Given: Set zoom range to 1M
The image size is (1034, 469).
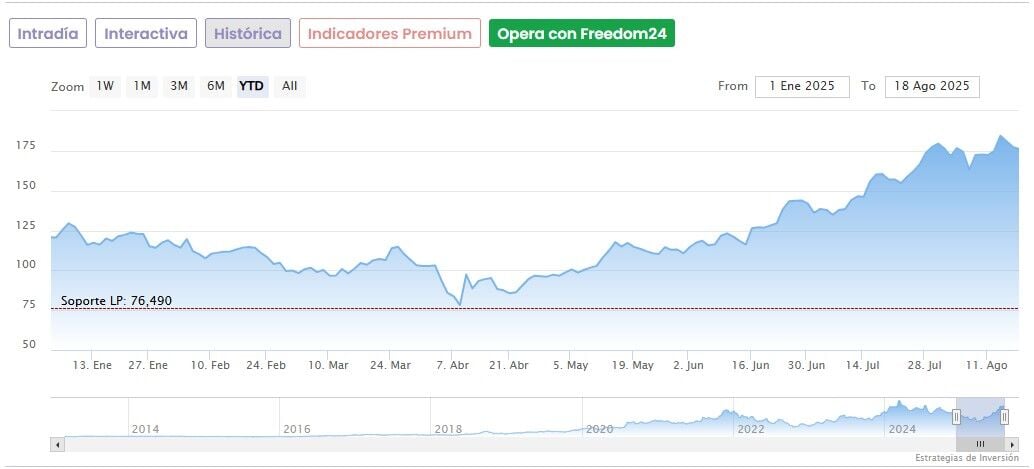Looking at the screenshot, I should (x=142, y=86).
